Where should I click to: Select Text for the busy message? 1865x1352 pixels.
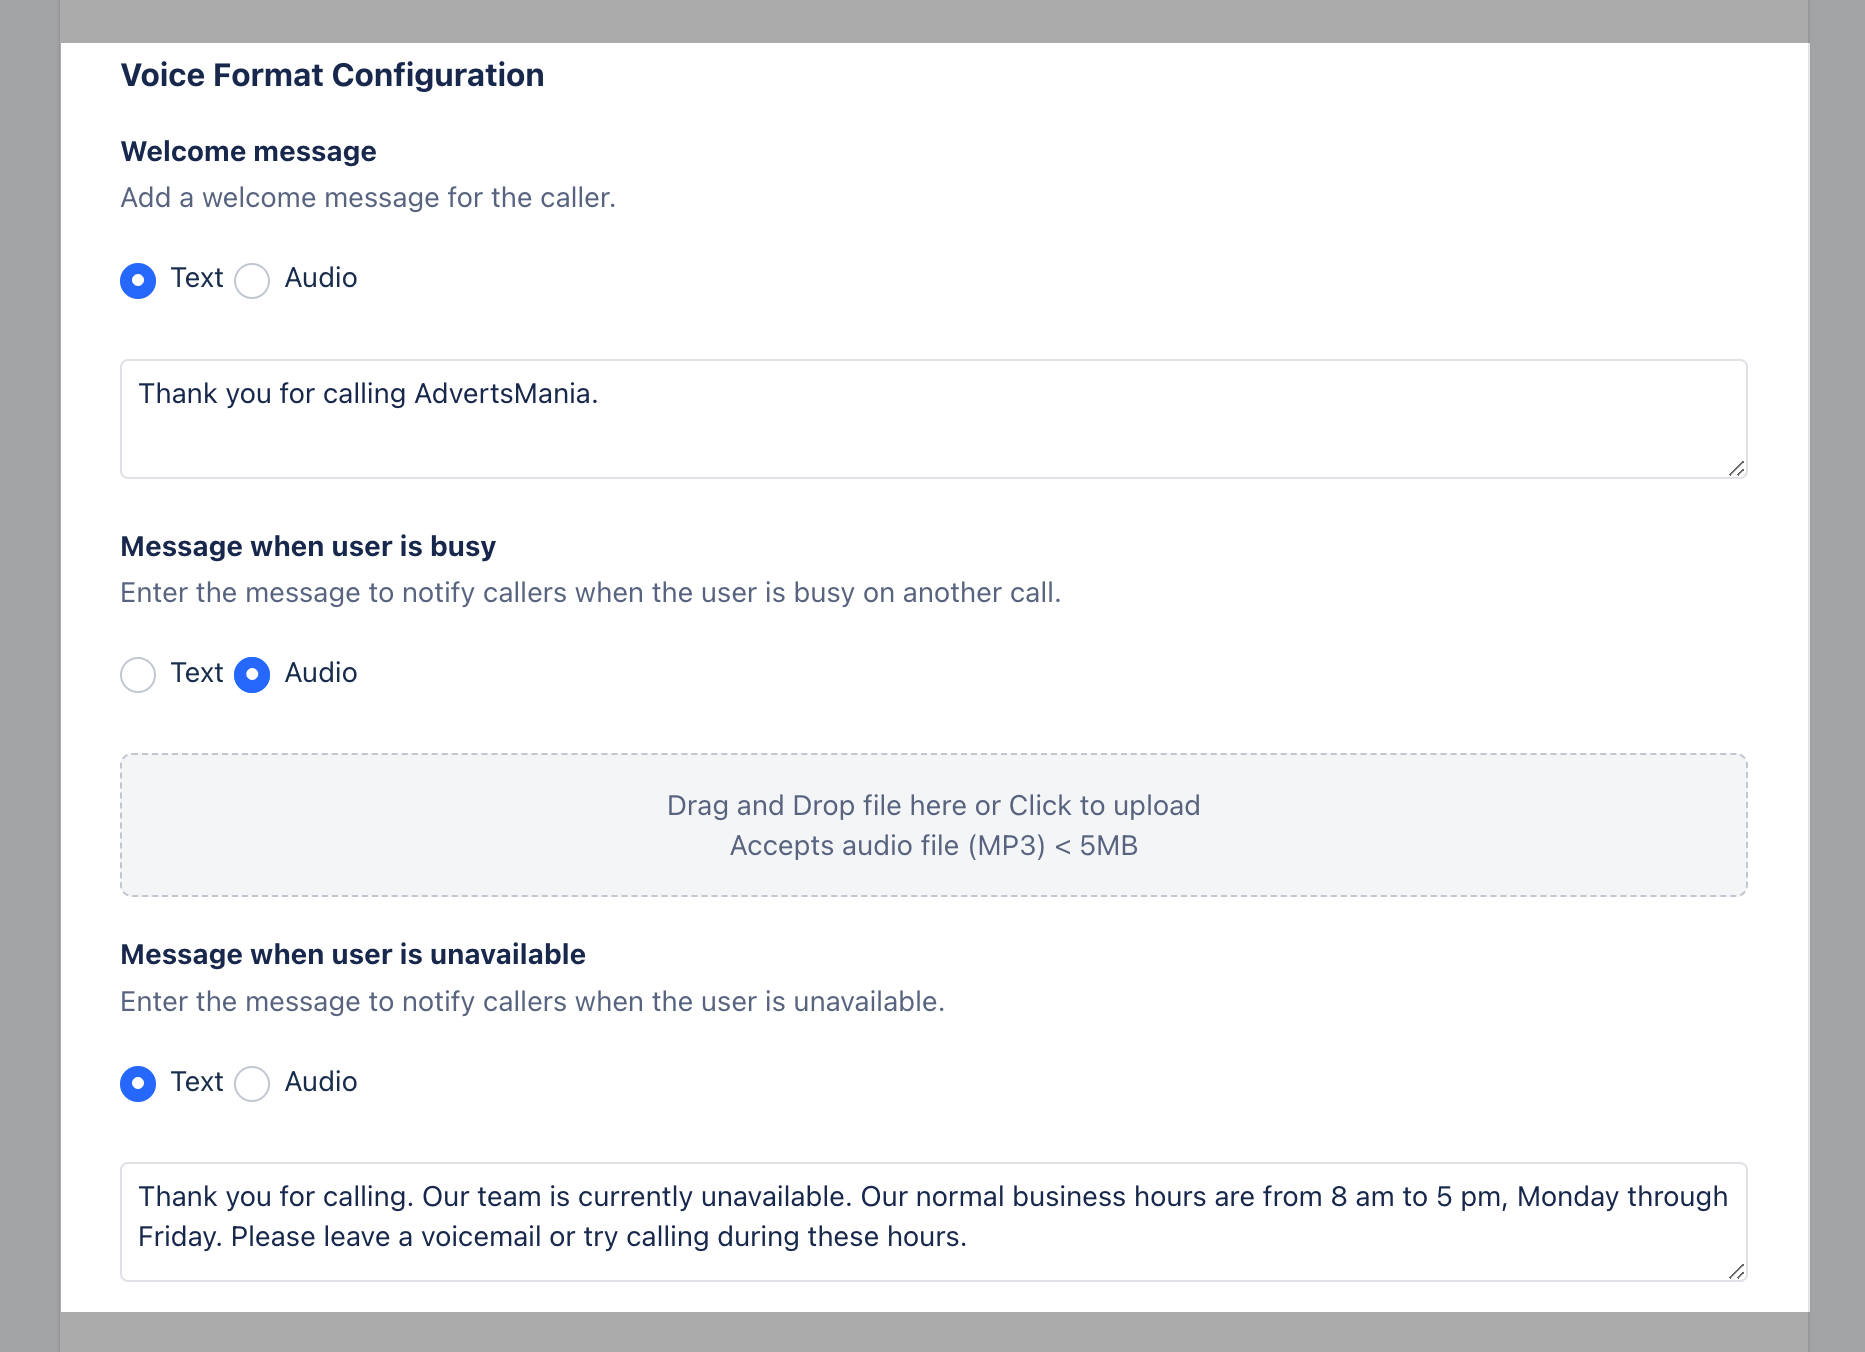138,675
